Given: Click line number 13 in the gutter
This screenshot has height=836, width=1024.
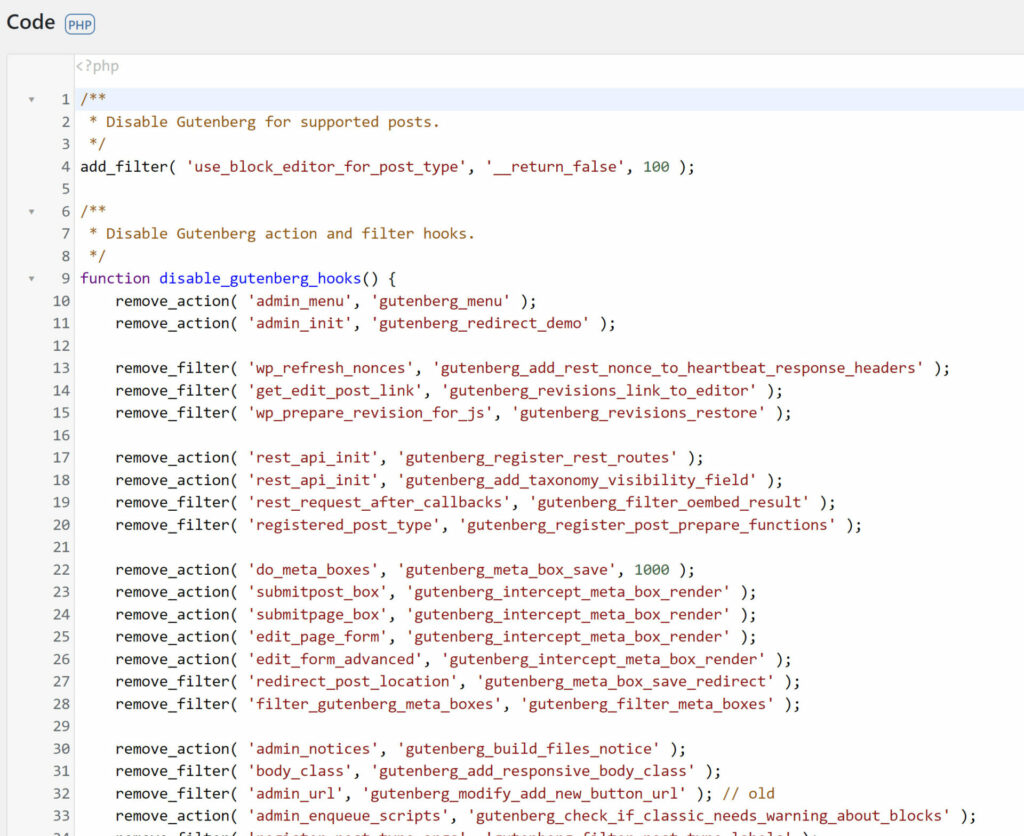Looking at the screenshot, I should [61, 368].
